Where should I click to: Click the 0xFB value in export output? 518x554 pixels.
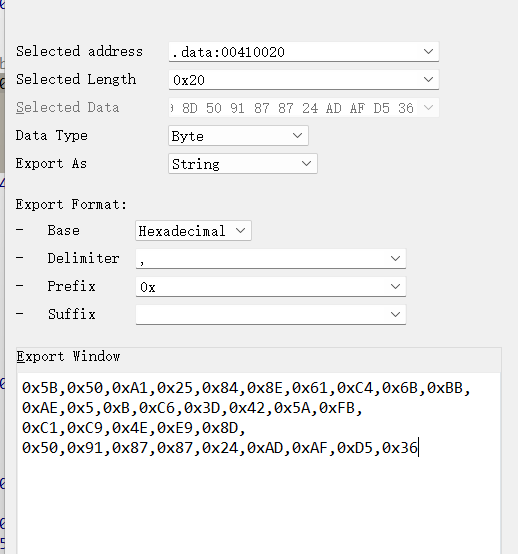point(337,408)
